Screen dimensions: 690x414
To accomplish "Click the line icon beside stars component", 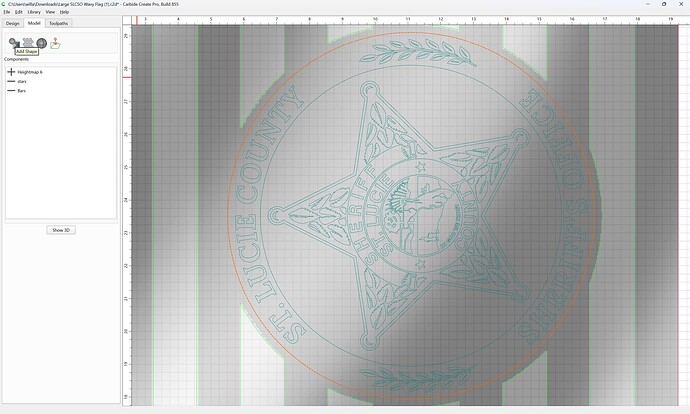I will tap(11, 81).
